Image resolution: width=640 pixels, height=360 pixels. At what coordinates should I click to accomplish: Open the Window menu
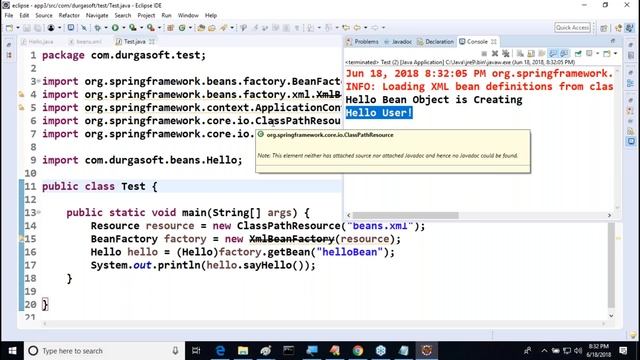tap(188, 15)
